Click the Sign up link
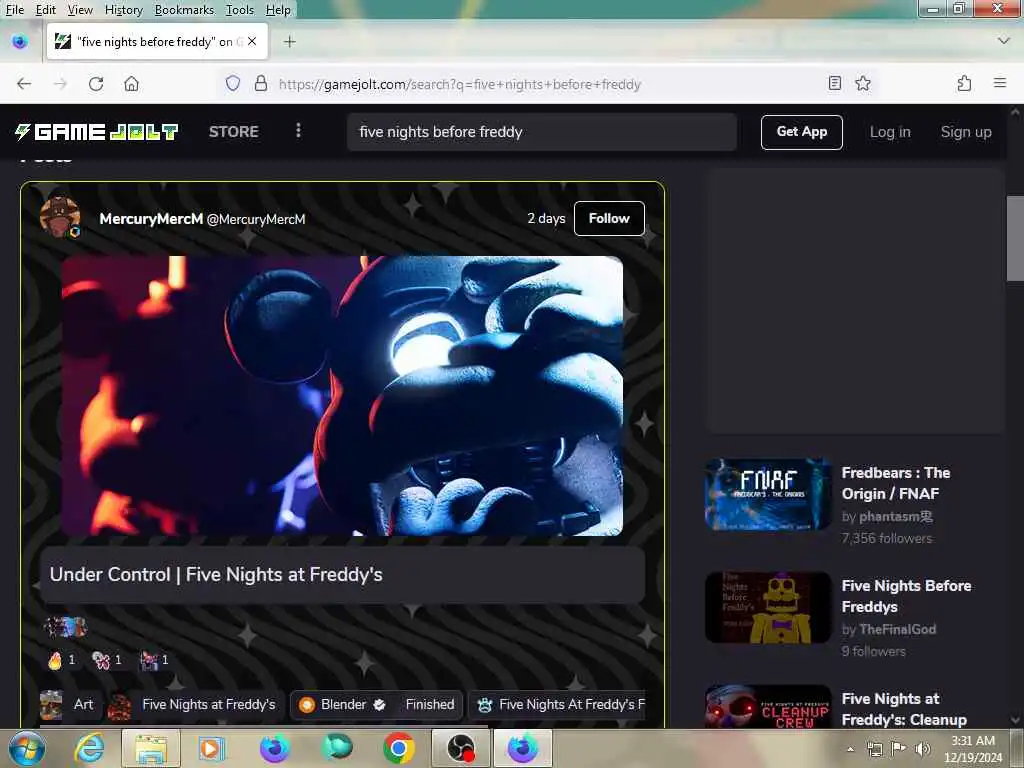Screen dimensions: 1024x768 pos(966,132)
